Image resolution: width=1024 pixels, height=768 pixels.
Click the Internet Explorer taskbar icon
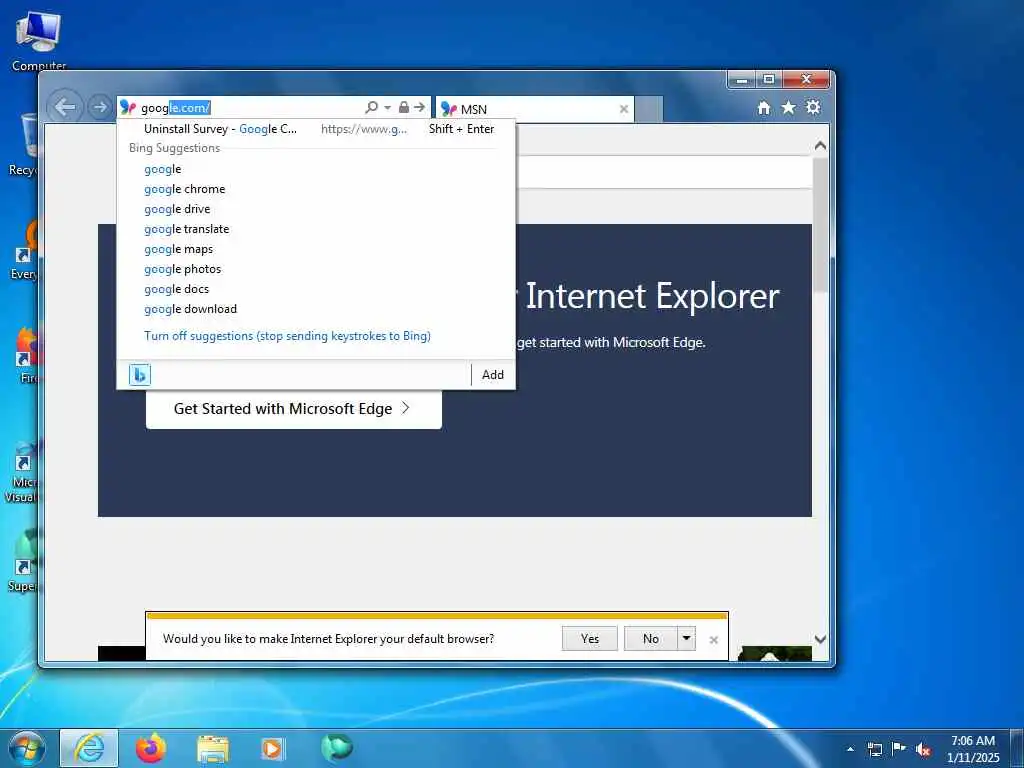pos(89,748)
